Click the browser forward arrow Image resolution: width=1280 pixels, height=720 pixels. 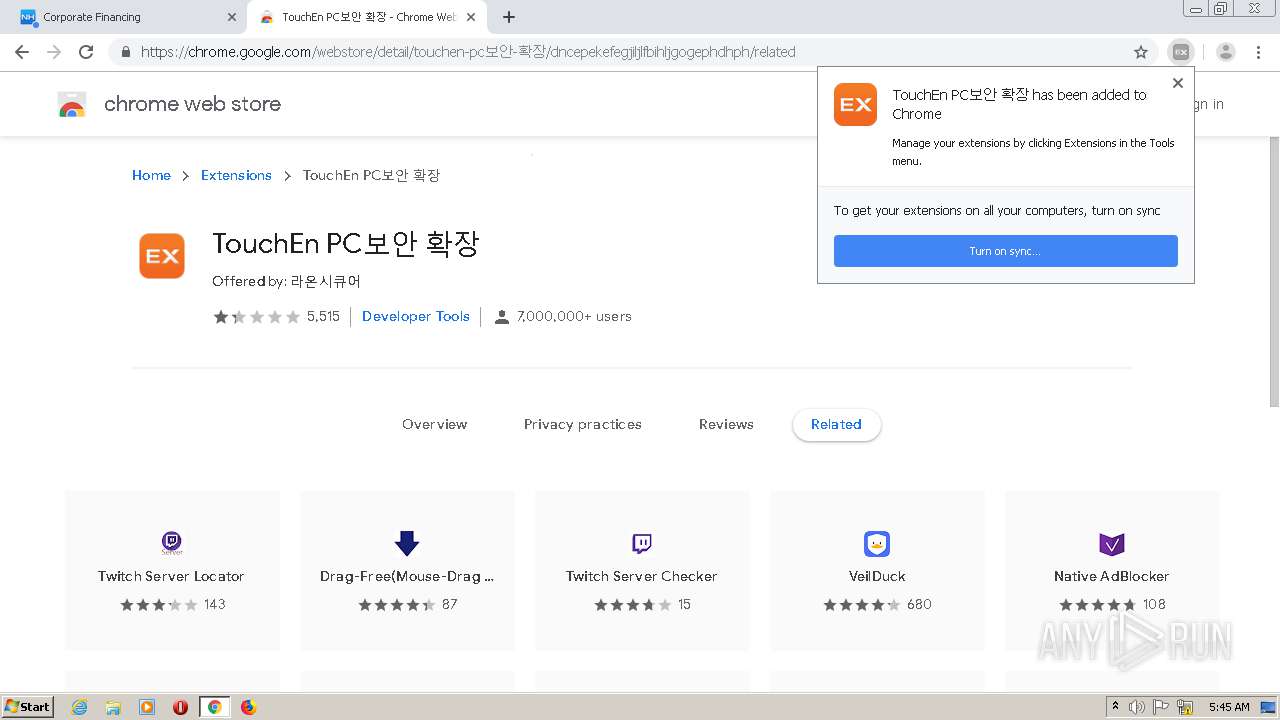54,52
